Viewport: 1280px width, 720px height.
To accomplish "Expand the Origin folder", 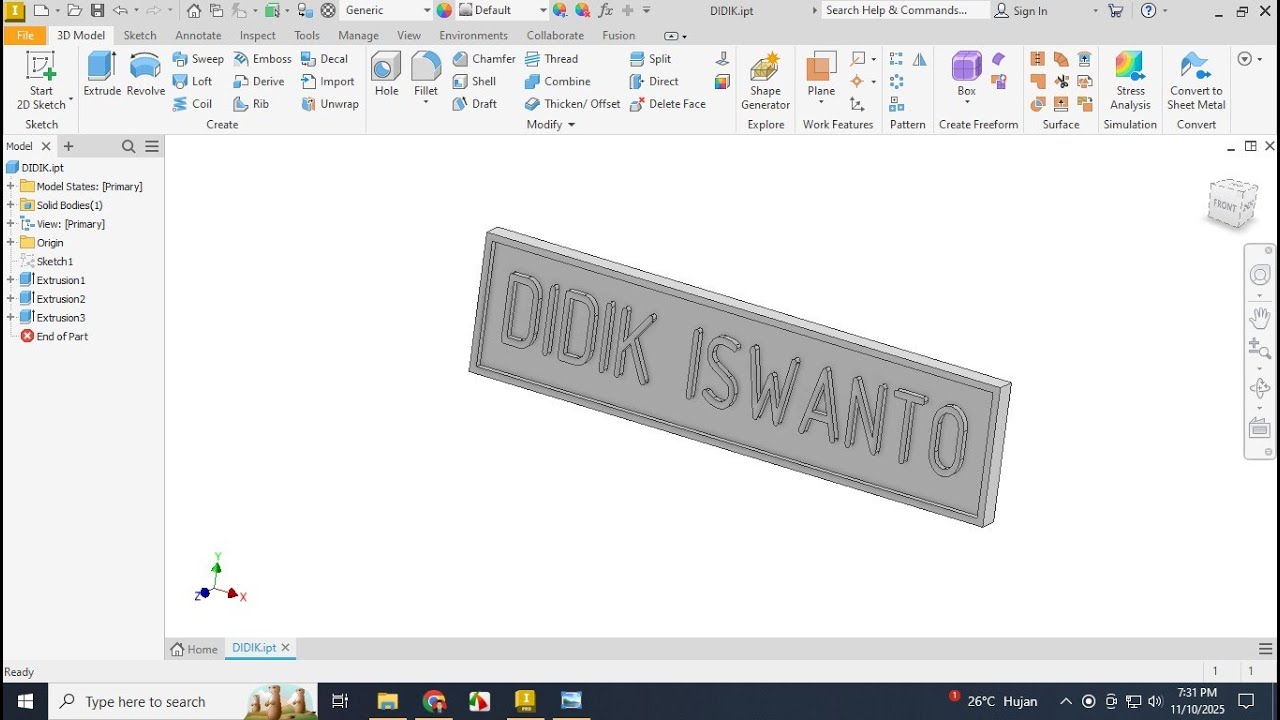I will click(x=10, y=242).
